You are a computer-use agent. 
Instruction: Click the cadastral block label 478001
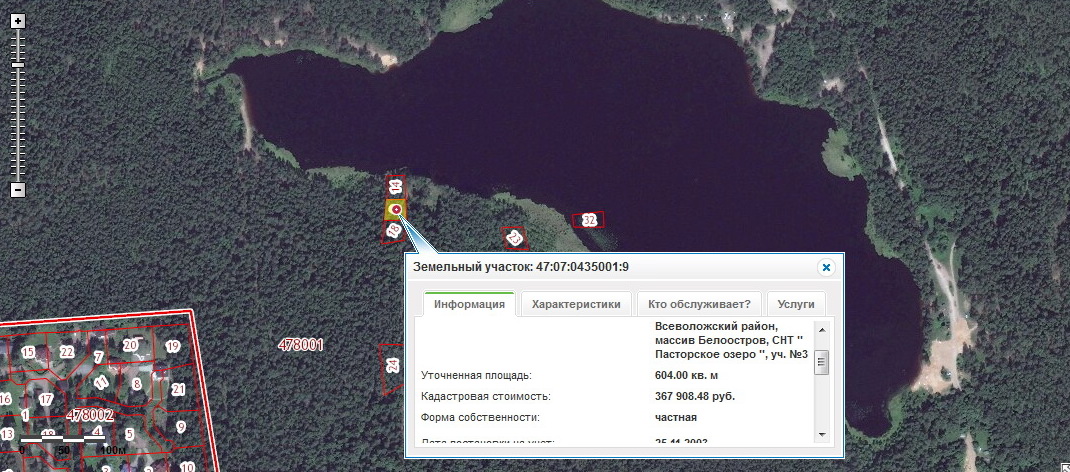[x=300, y=344]
